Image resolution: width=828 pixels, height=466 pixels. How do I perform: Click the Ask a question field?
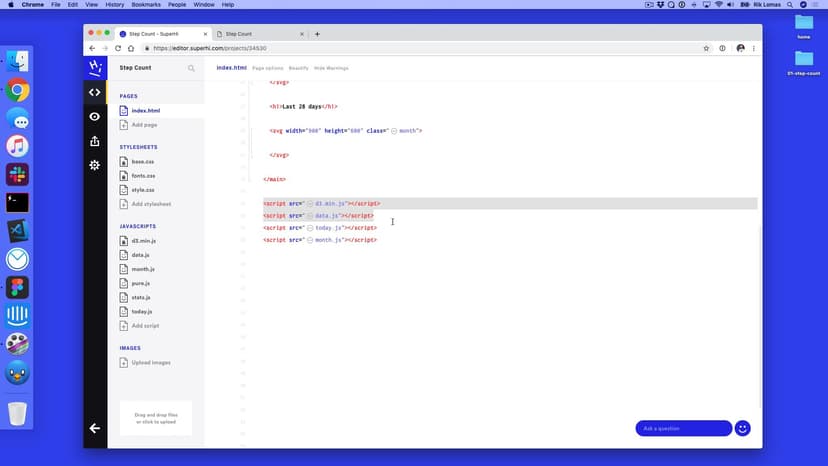pos(683,428)
